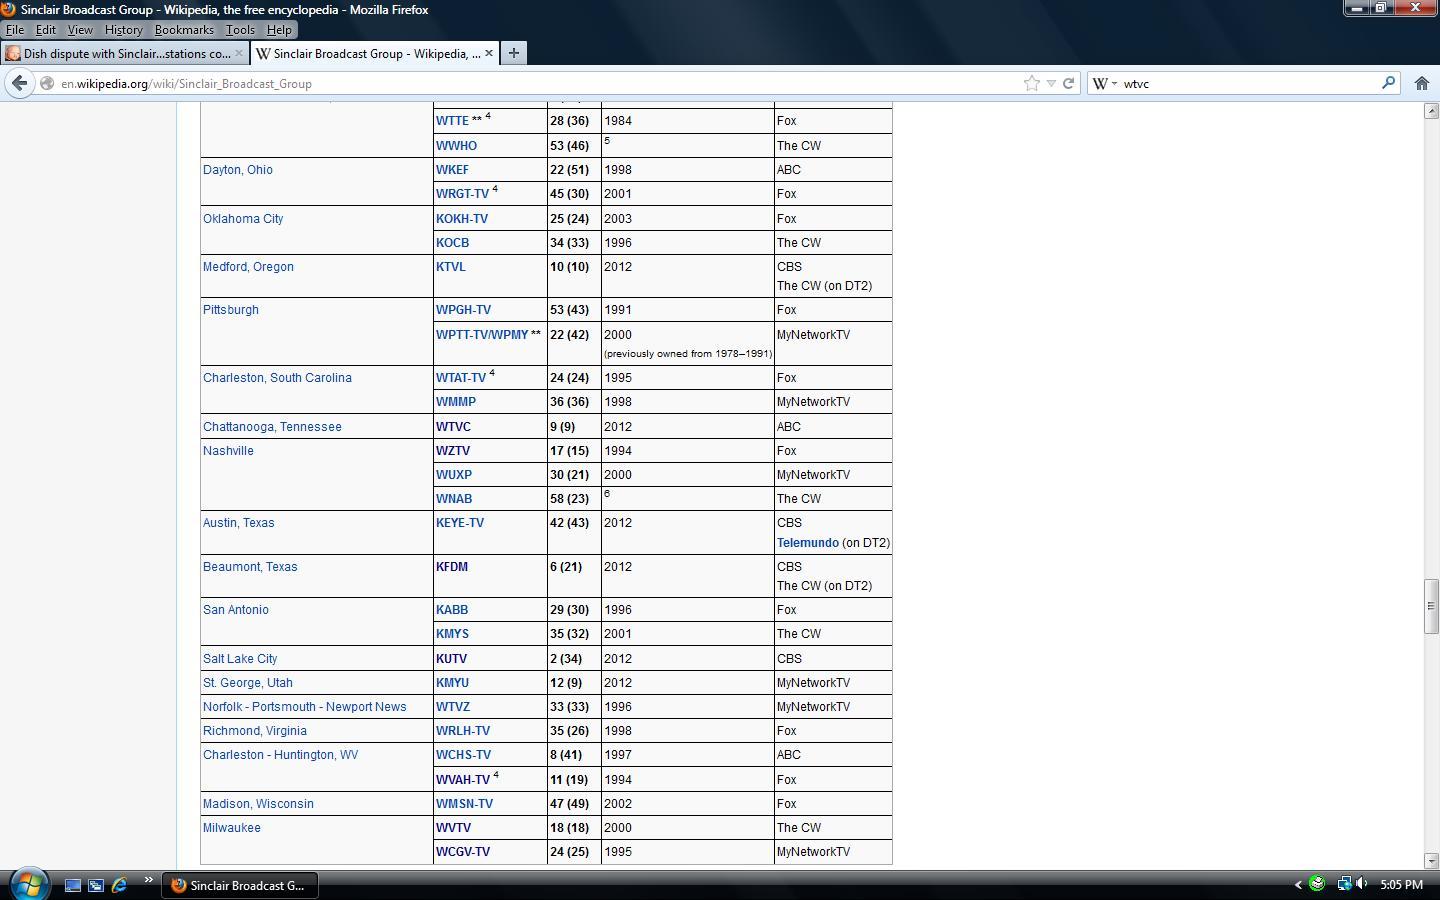1440x900 pixels.
Task: Open the Madison, Wisconsin link
Action: pyautogui.click(x=258, y=804)
